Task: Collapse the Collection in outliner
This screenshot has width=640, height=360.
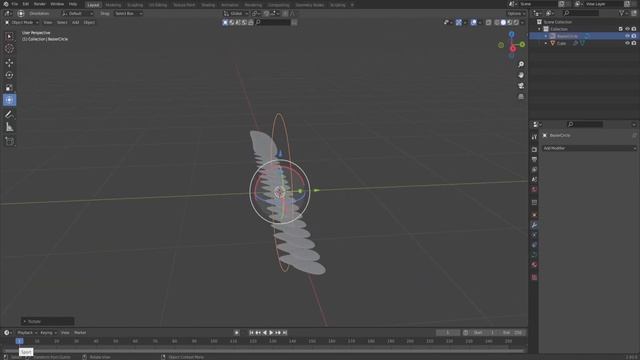Action: tap(539, 29)
